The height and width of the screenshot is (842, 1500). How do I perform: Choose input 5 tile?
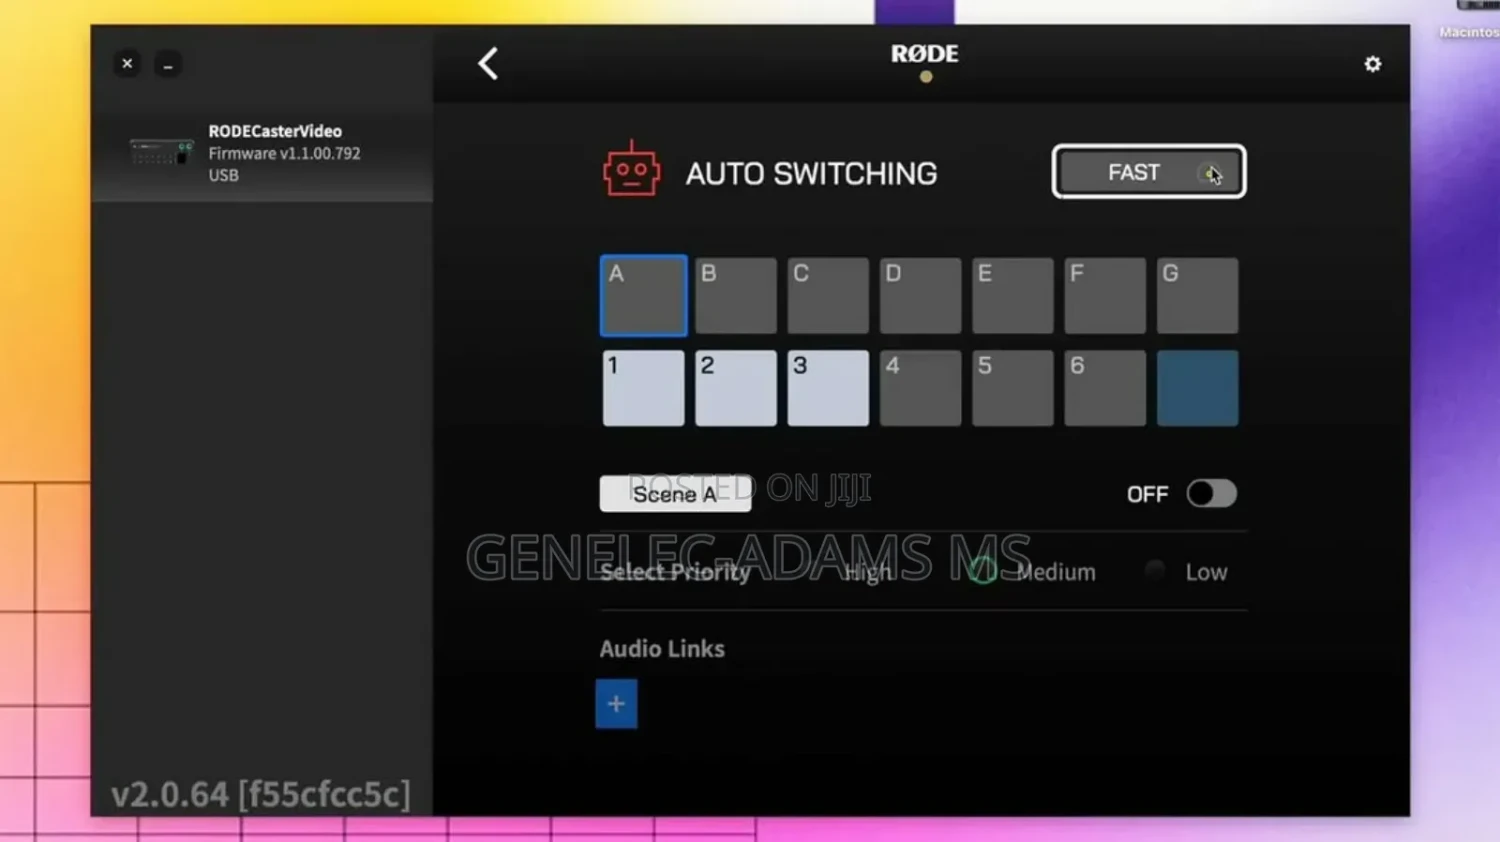[1012, 388]
